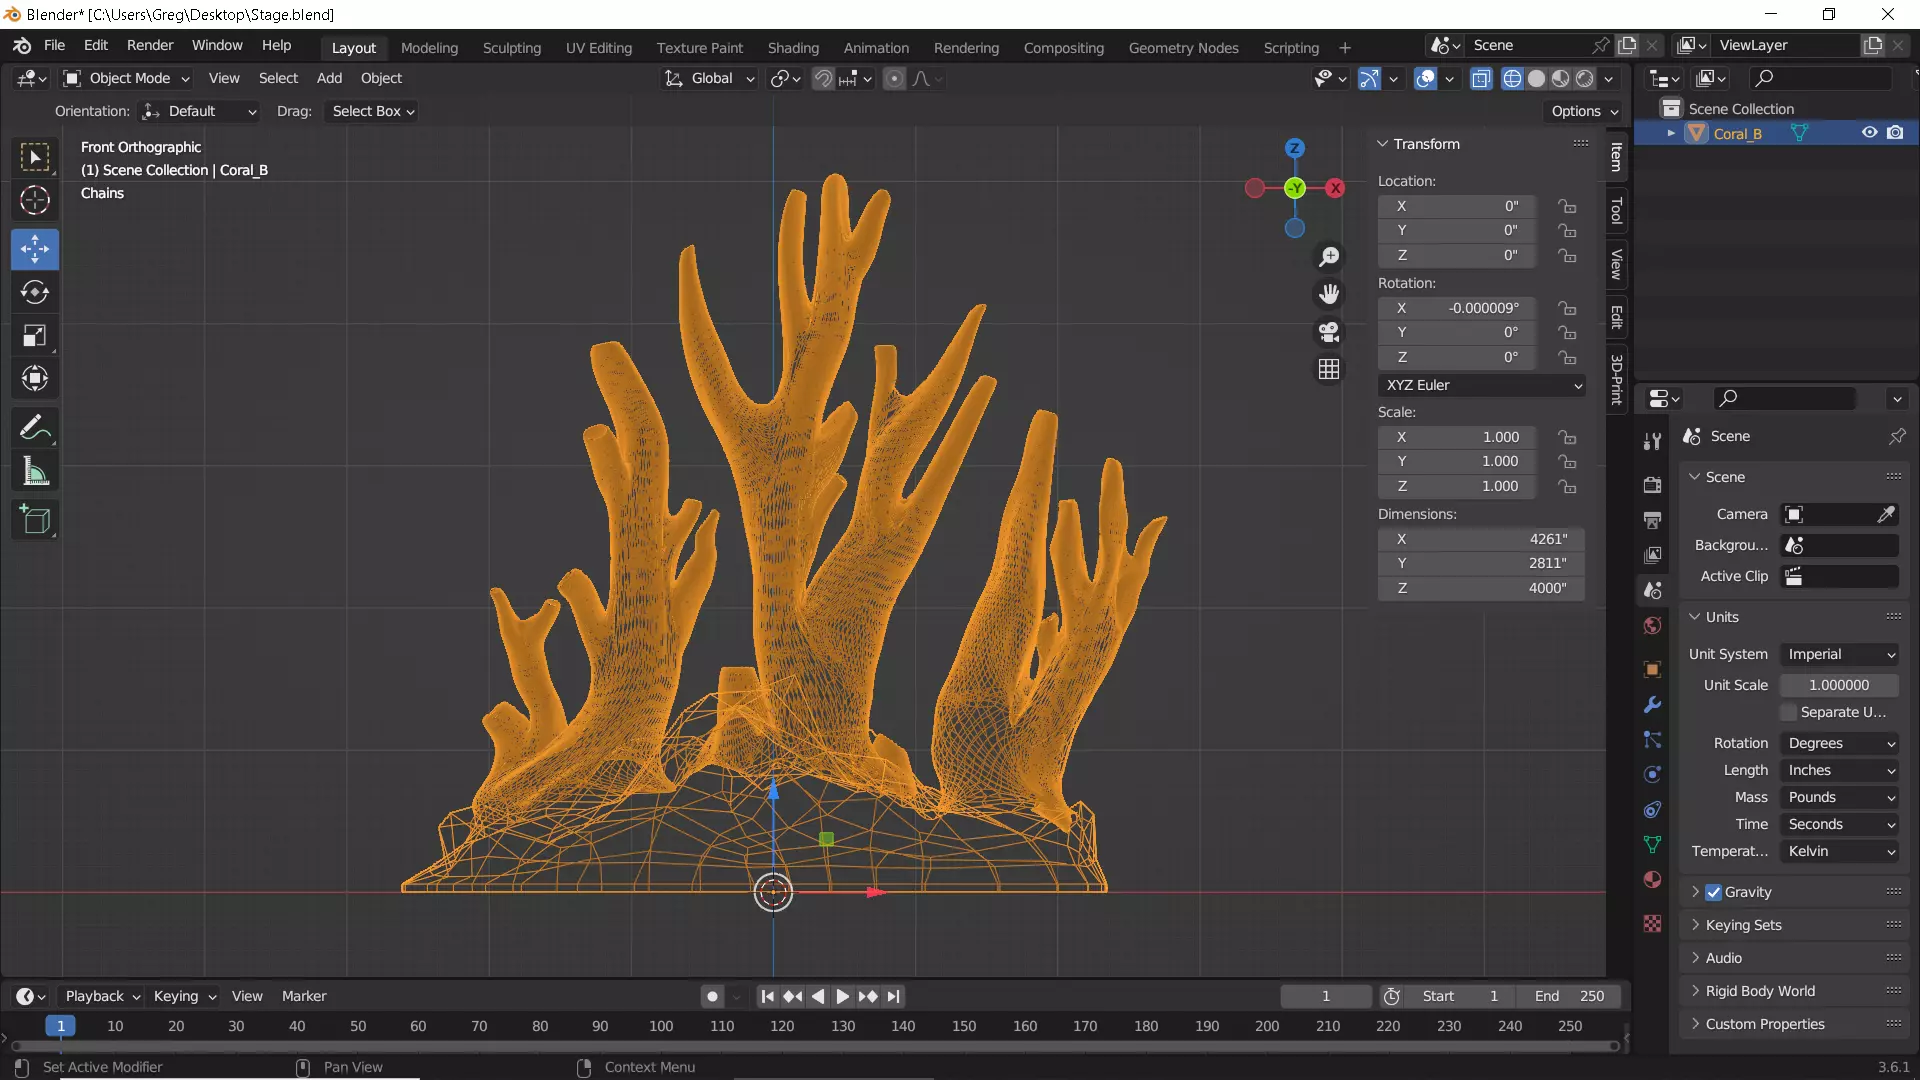
Task: Open the XYZ Euler rotation mode dropdown
Action: click(1481, 385)
